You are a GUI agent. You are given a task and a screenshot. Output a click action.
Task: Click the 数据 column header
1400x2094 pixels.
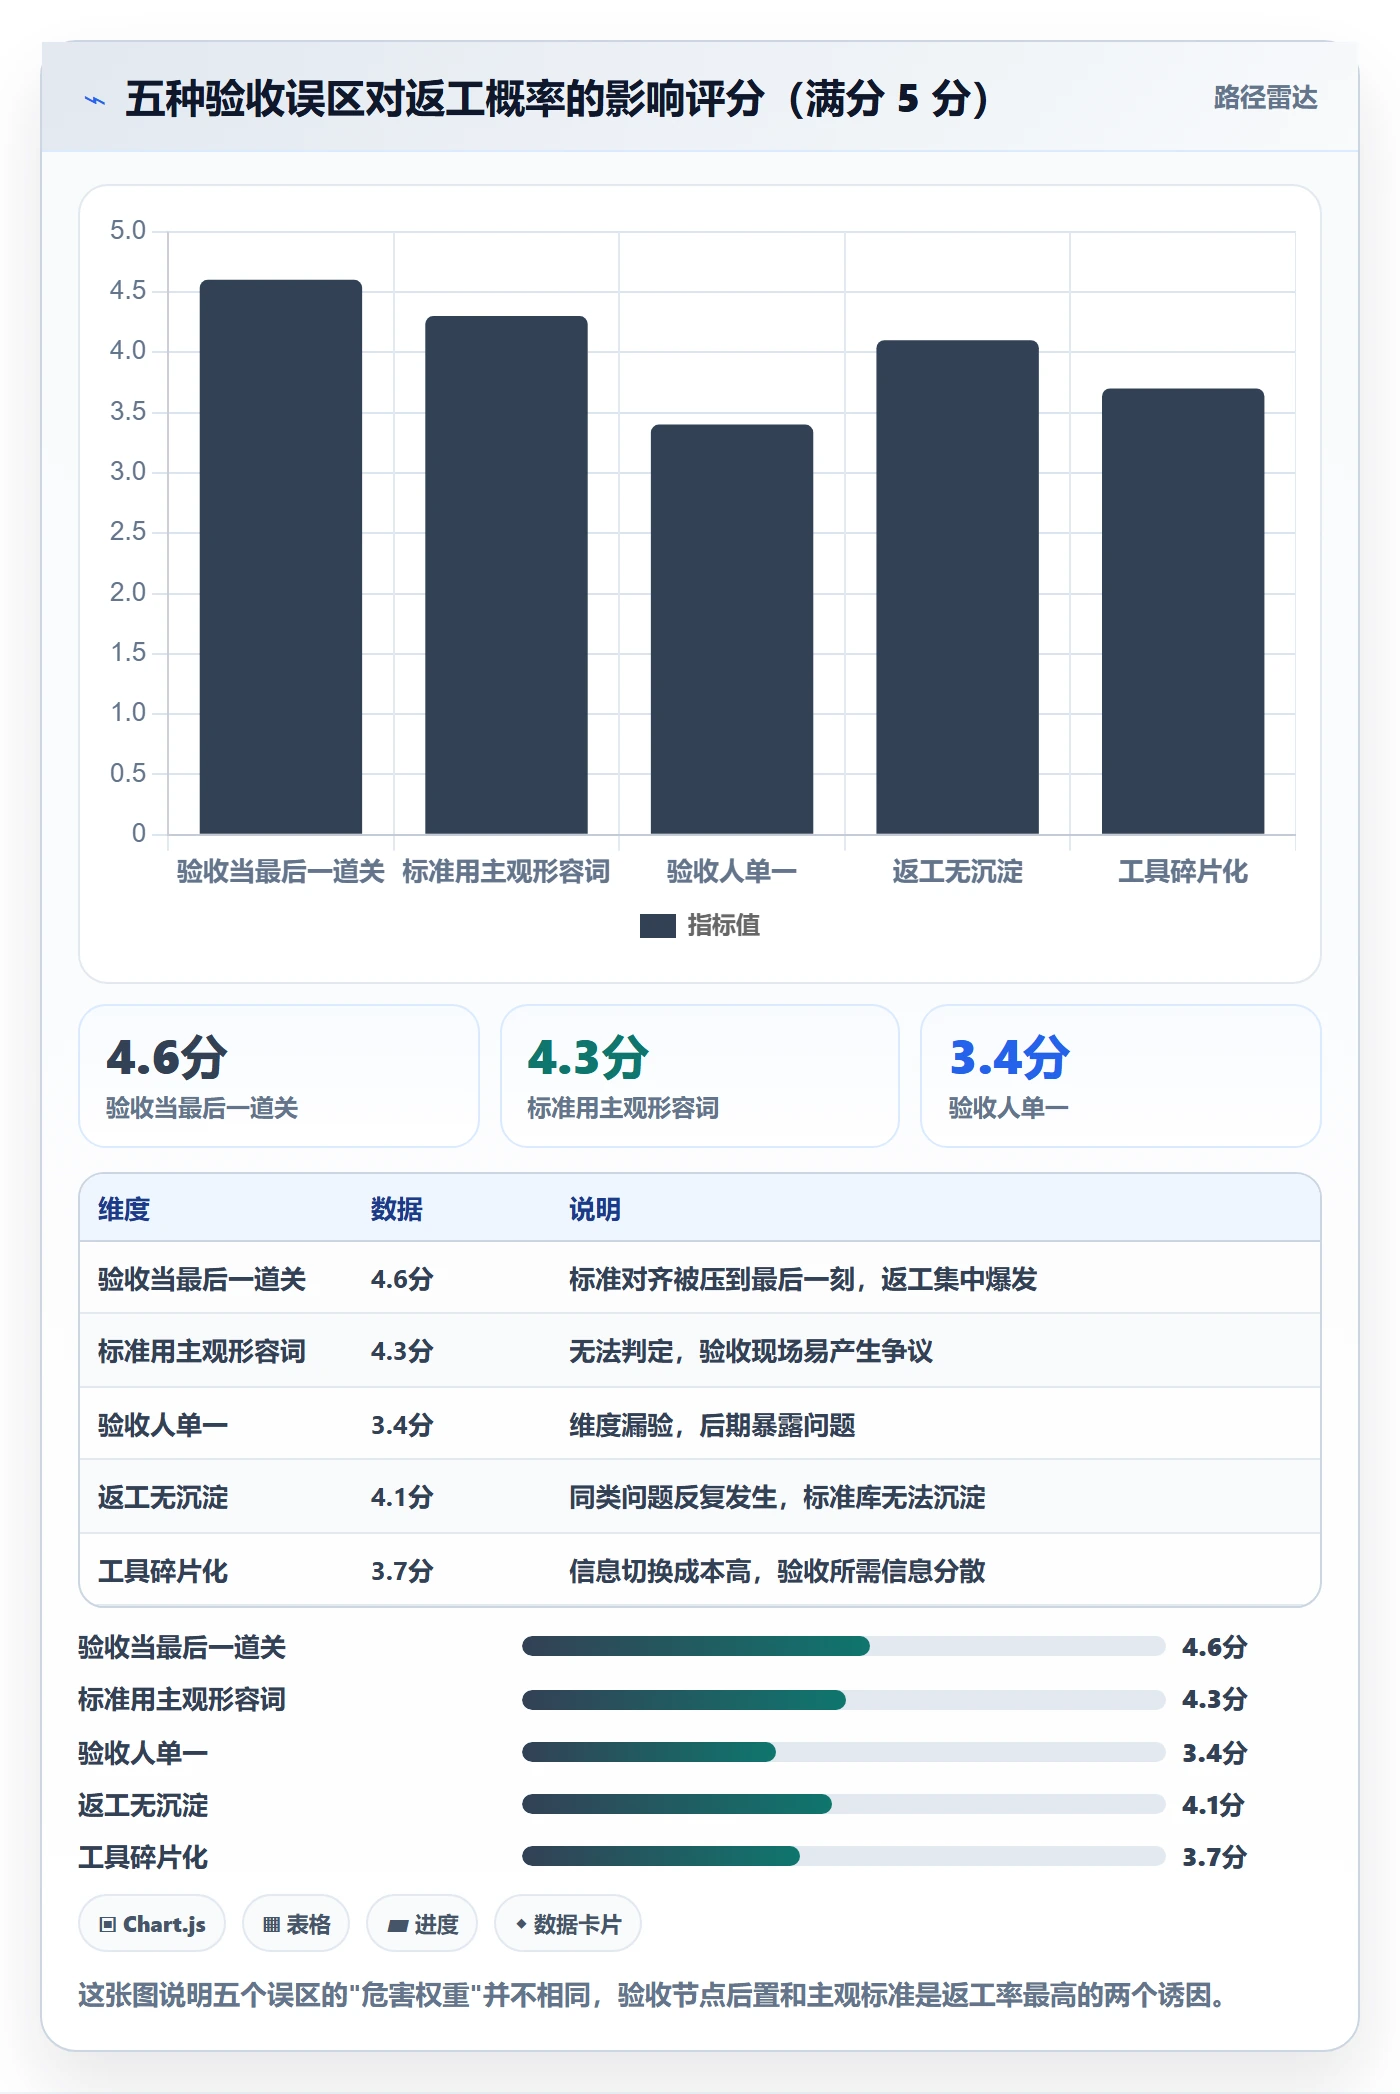tap(397, 1209)
